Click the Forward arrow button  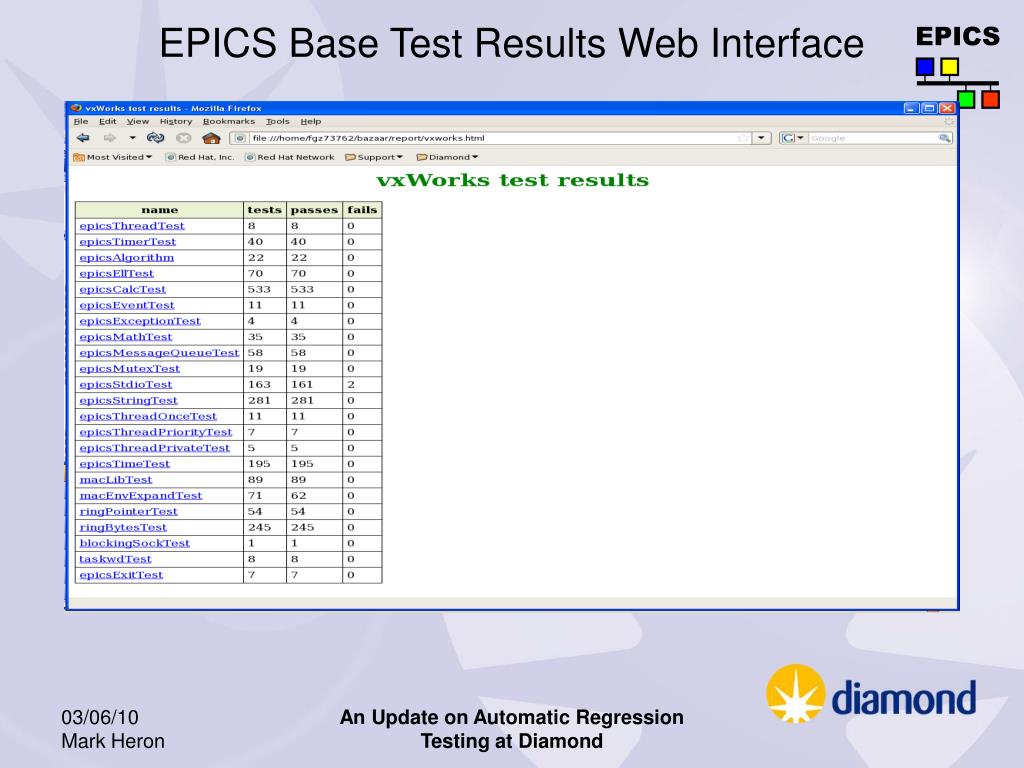click(110, 138)
